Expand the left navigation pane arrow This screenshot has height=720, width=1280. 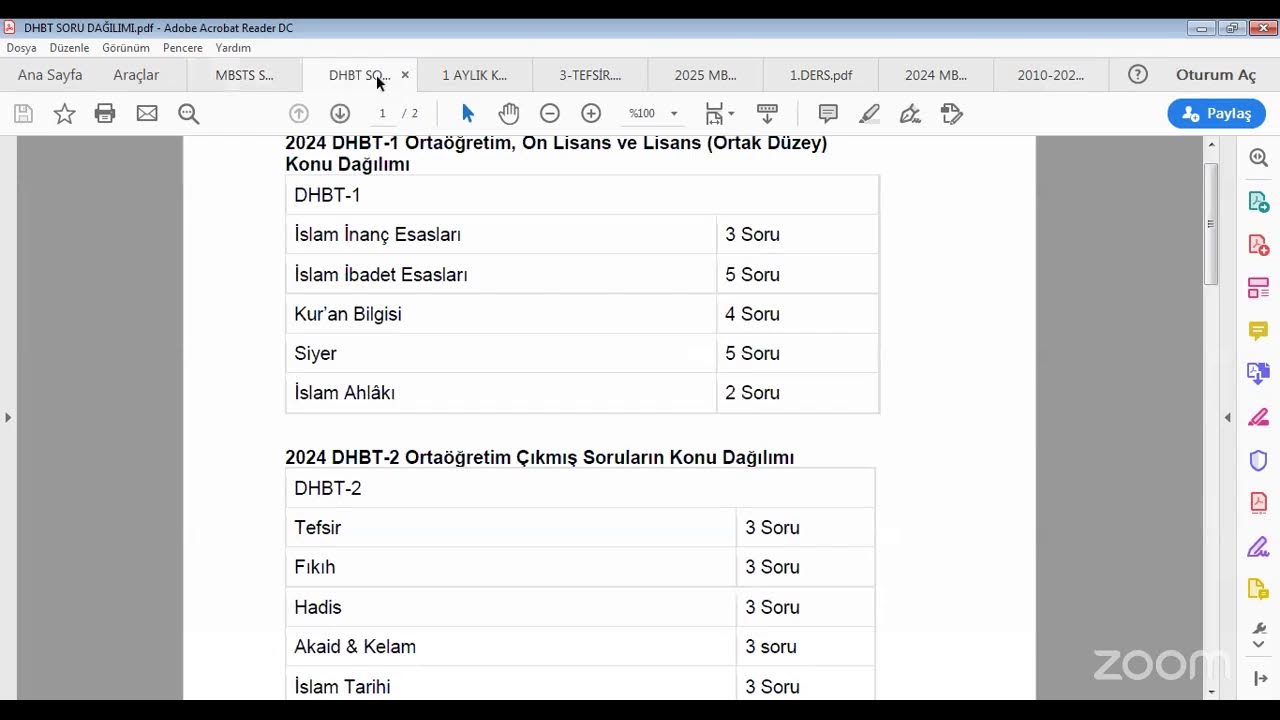tap(8, 417)
